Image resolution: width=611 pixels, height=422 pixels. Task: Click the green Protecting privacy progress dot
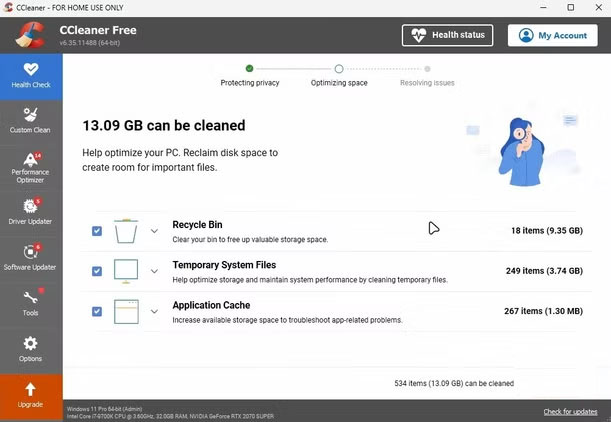(249, 69)
